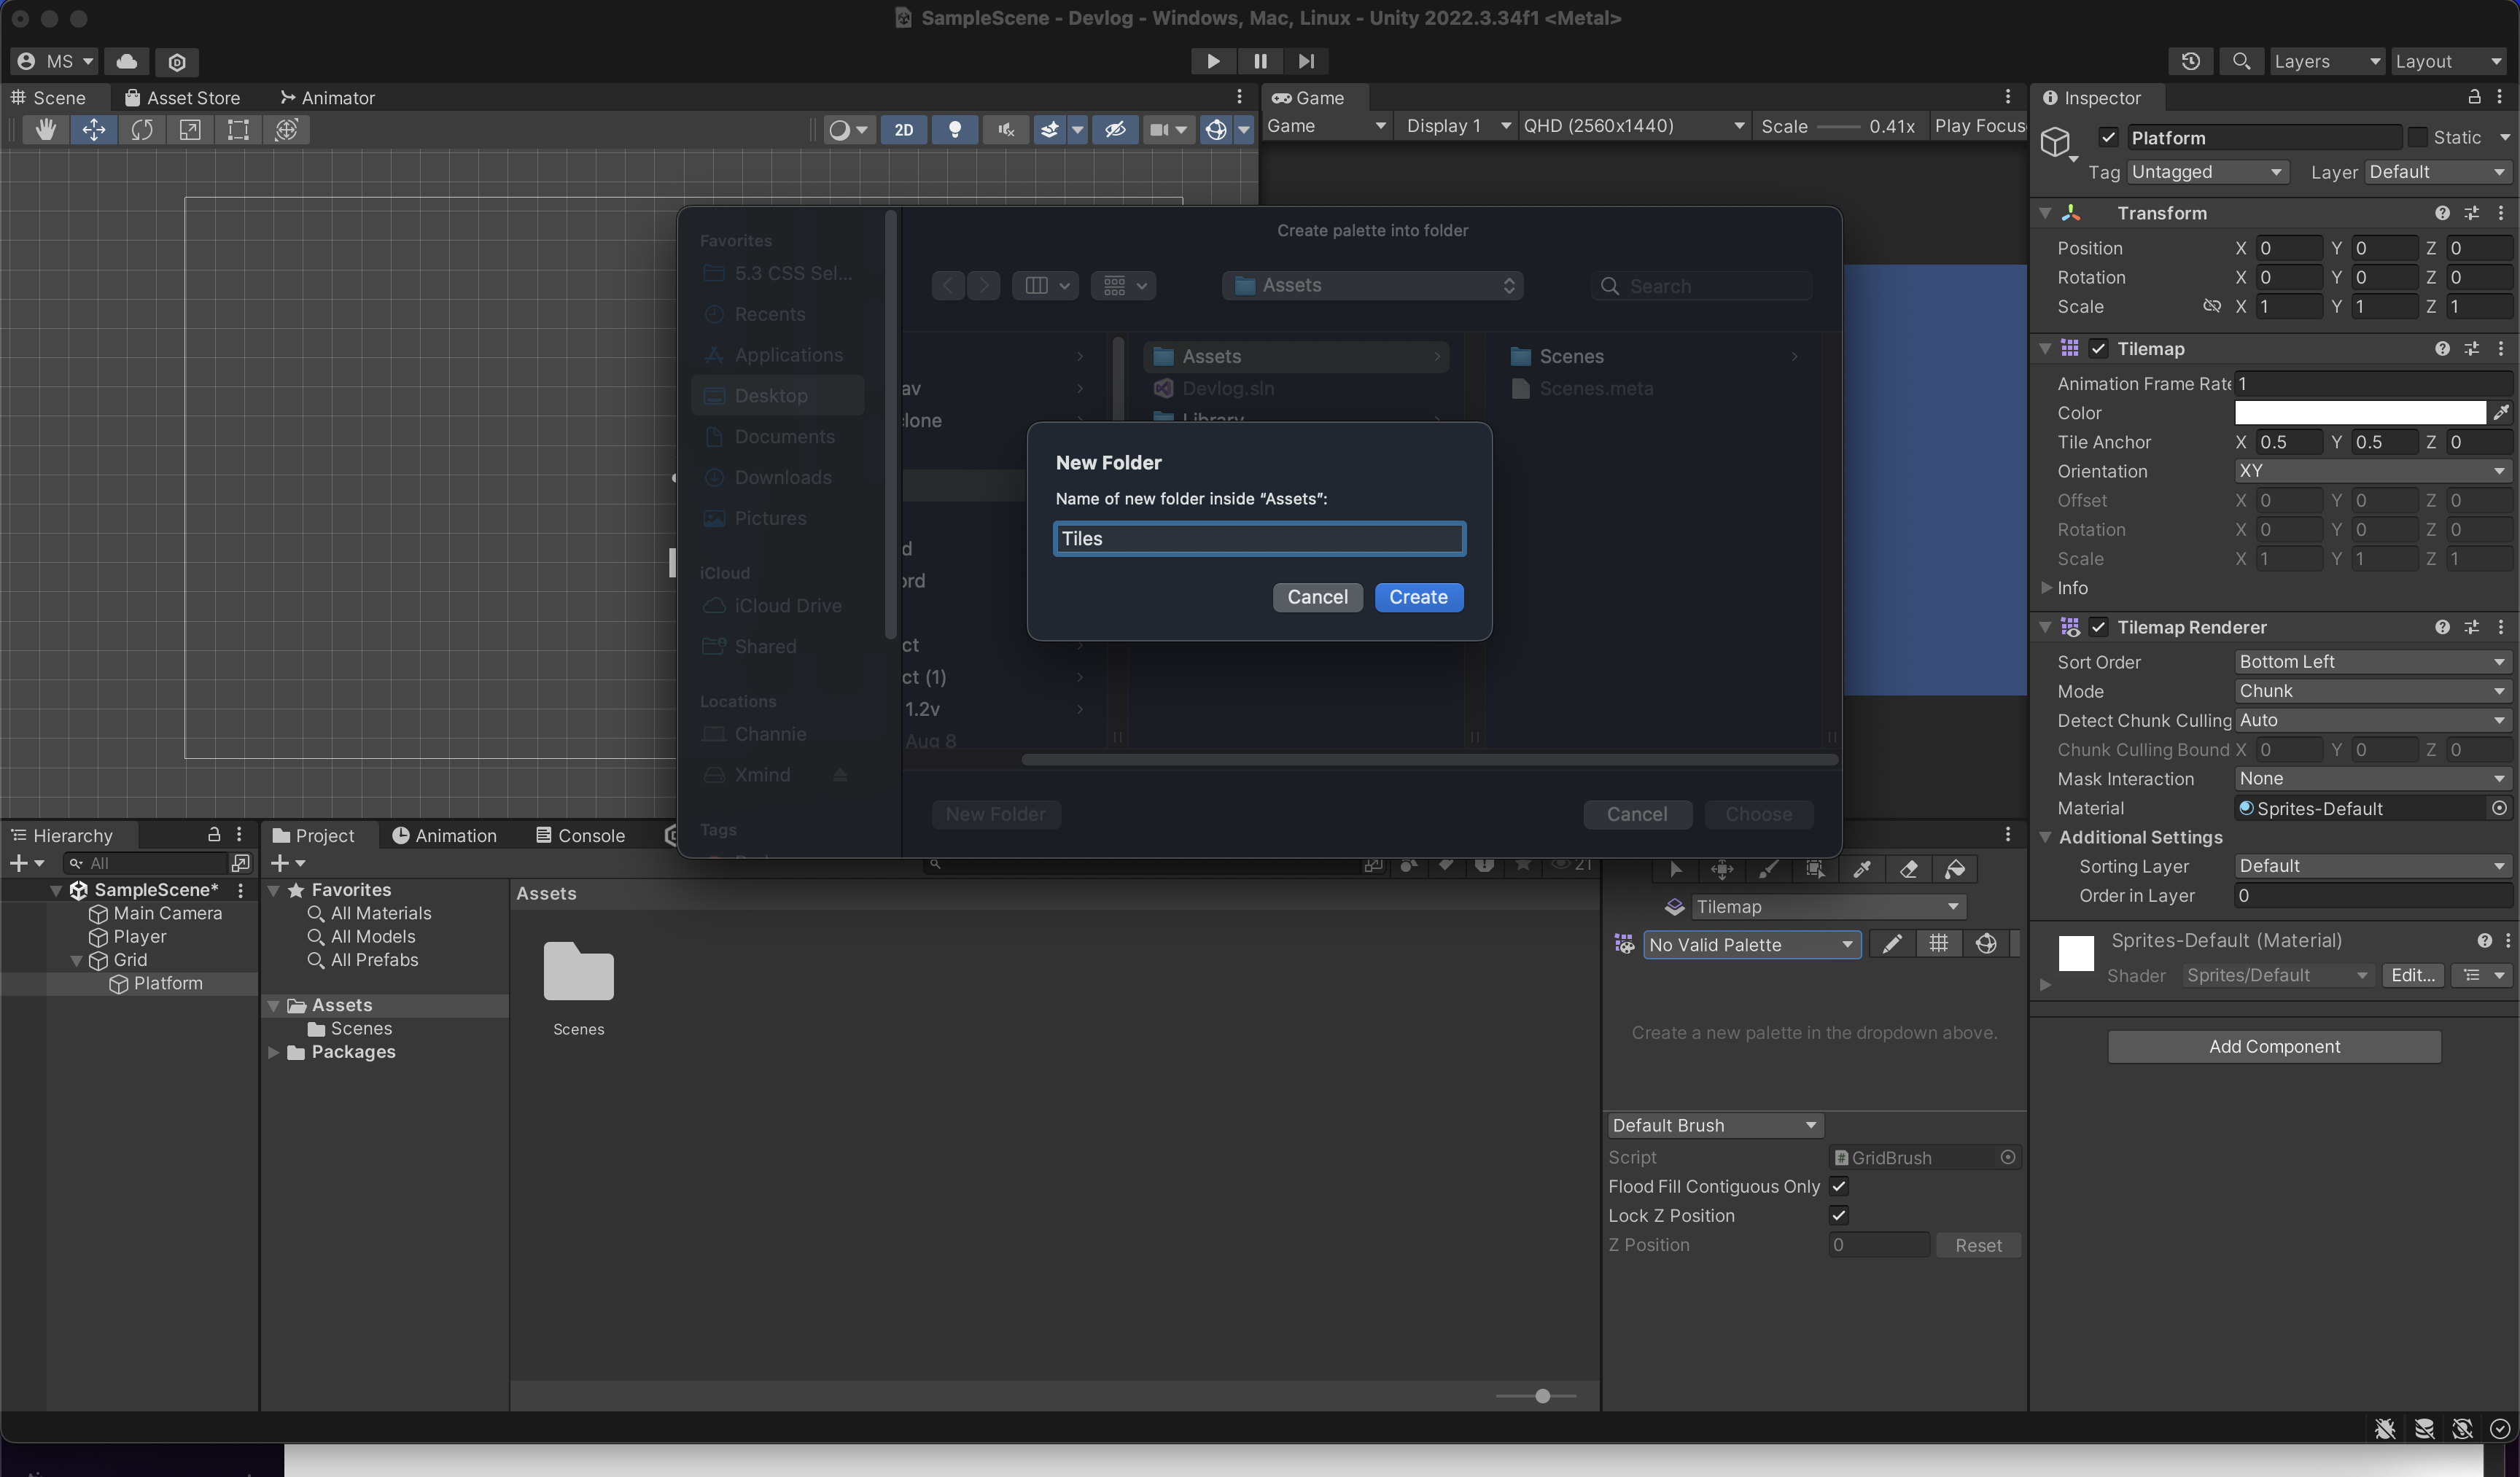
Task: Click the tile palette grid toggle icon
Action: point(1938,944)
